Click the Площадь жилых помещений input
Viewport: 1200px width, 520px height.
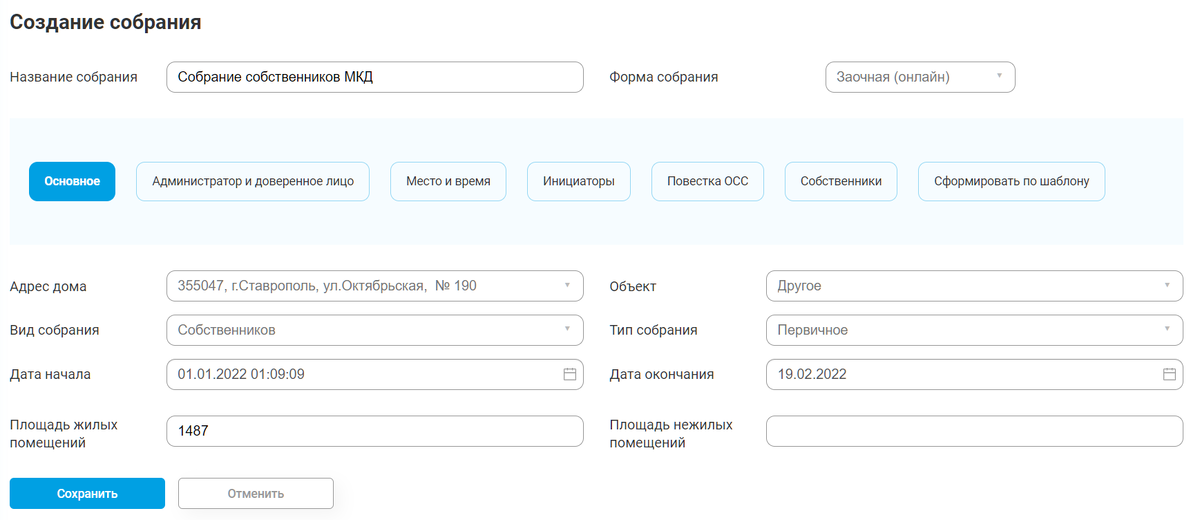374,431
